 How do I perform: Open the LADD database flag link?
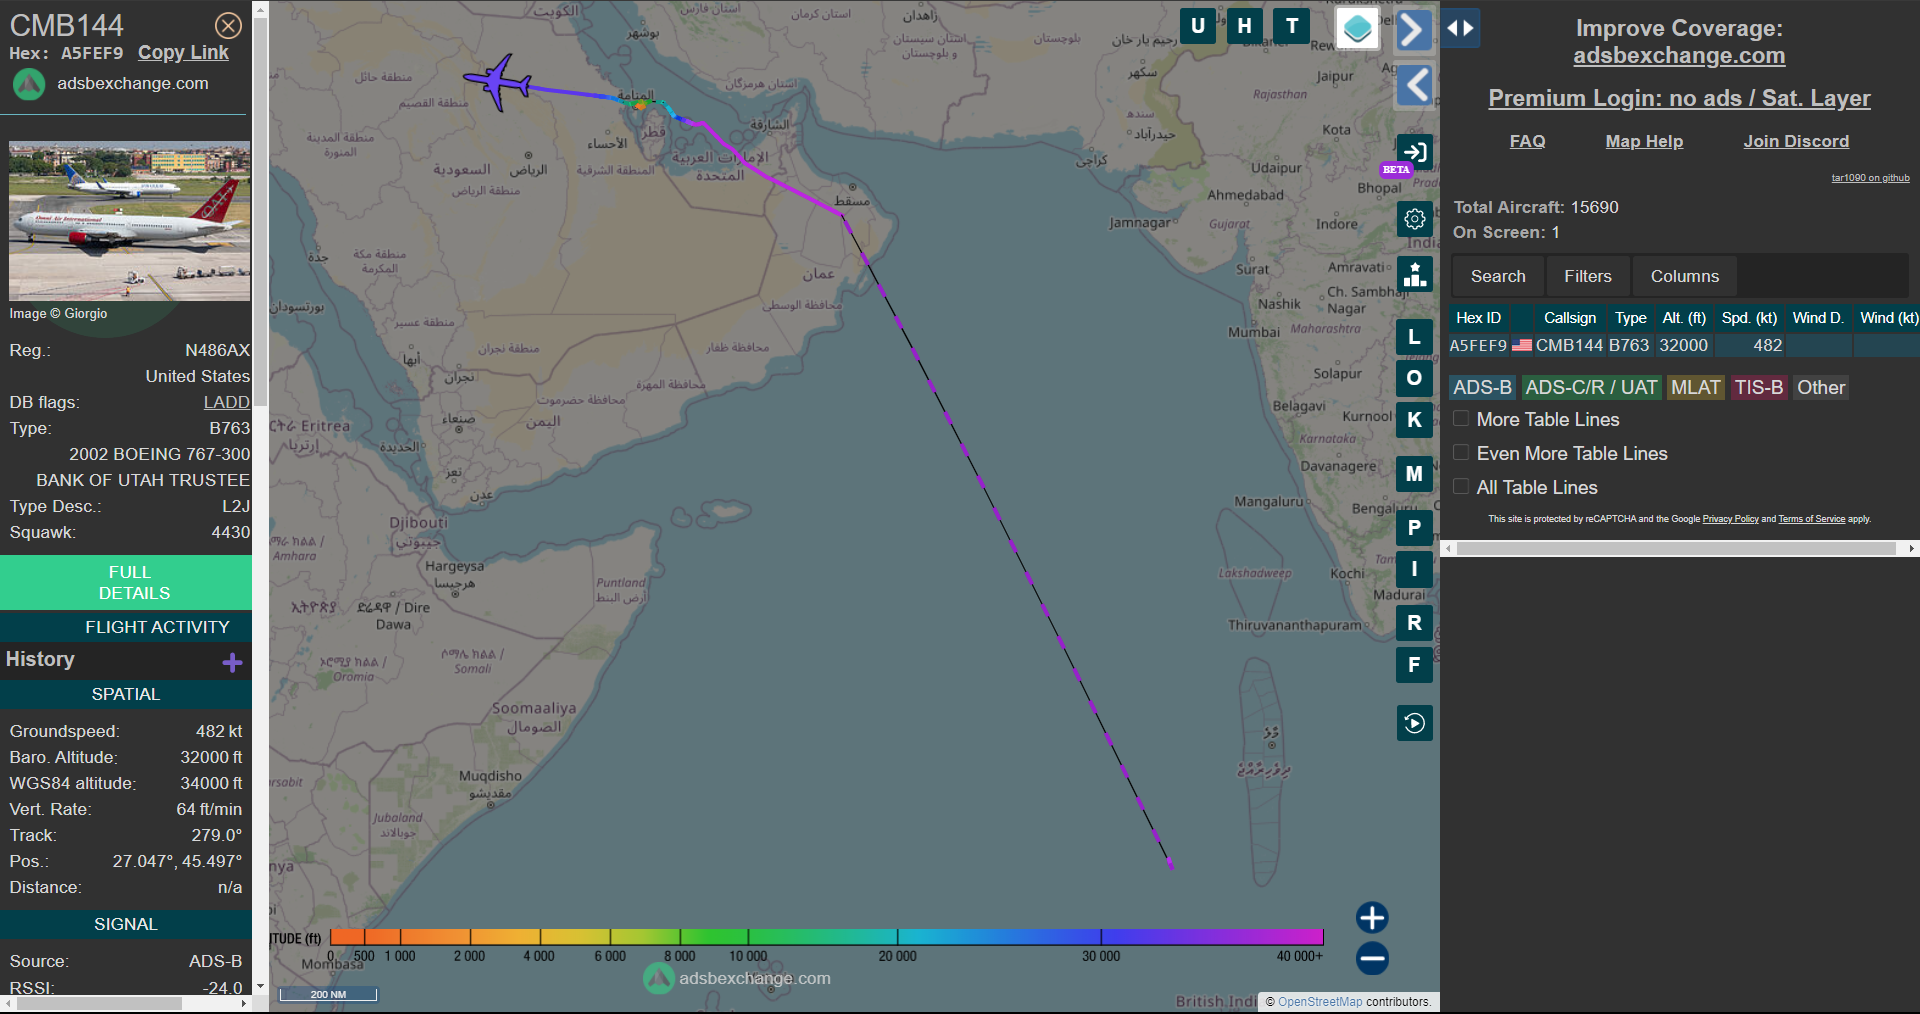pos(227,402)
